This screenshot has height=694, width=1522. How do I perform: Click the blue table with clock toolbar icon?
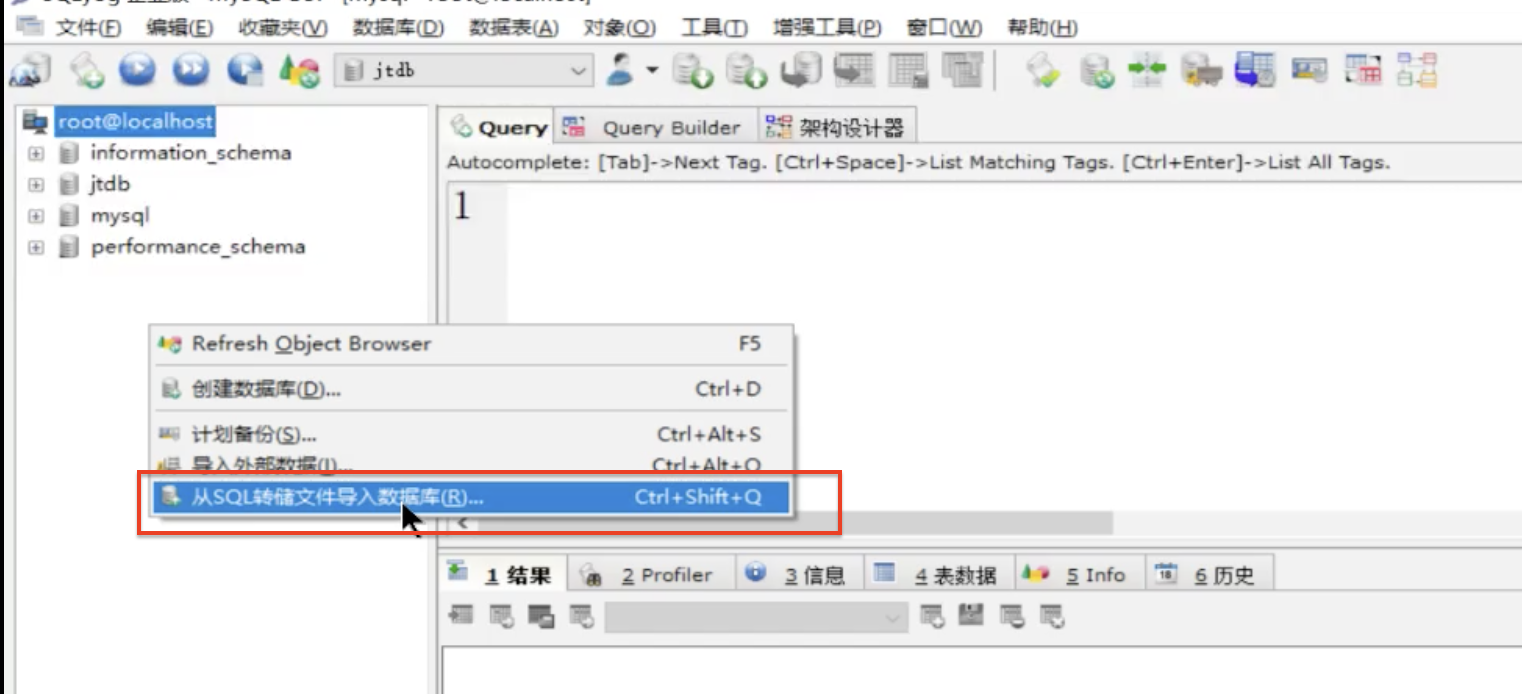[x=1255, y=71]
